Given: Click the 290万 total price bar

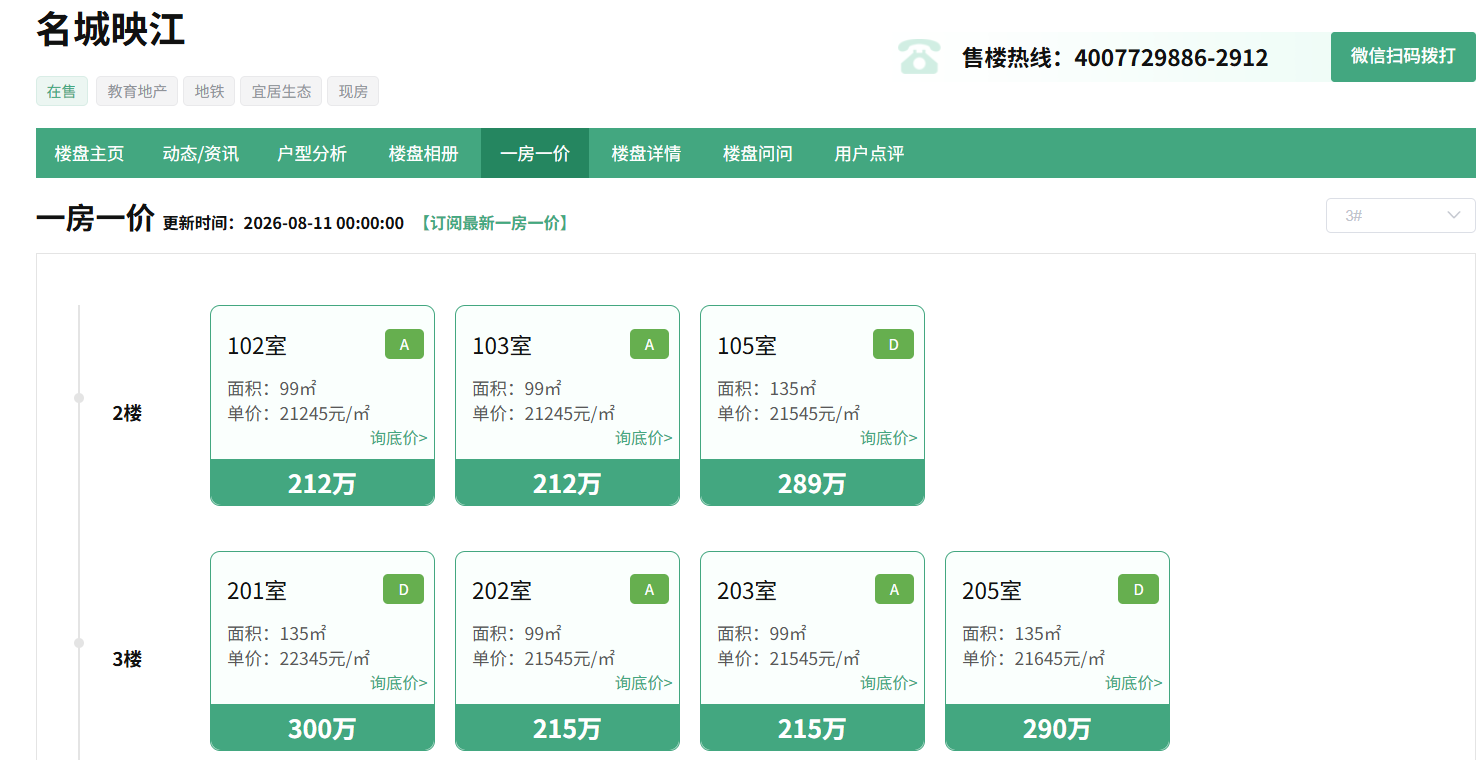Looking at the screenshot, I should [1057, 728].
